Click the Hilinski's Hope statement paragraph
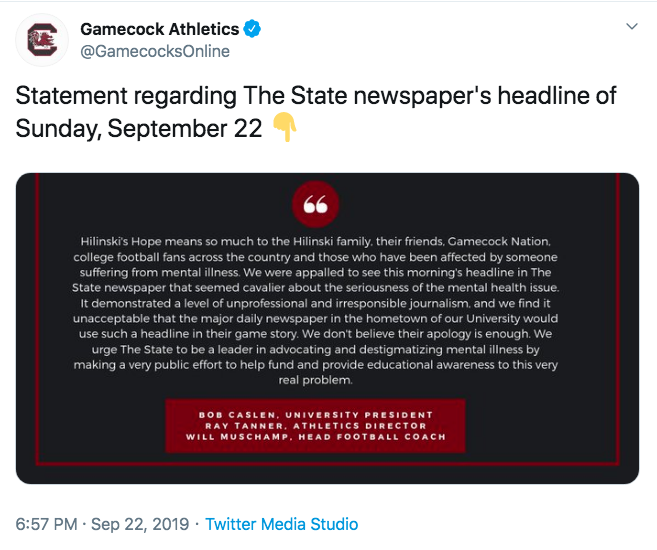Image resolution: width=657 pixels, height=550 pixels. tap(315, 310)
